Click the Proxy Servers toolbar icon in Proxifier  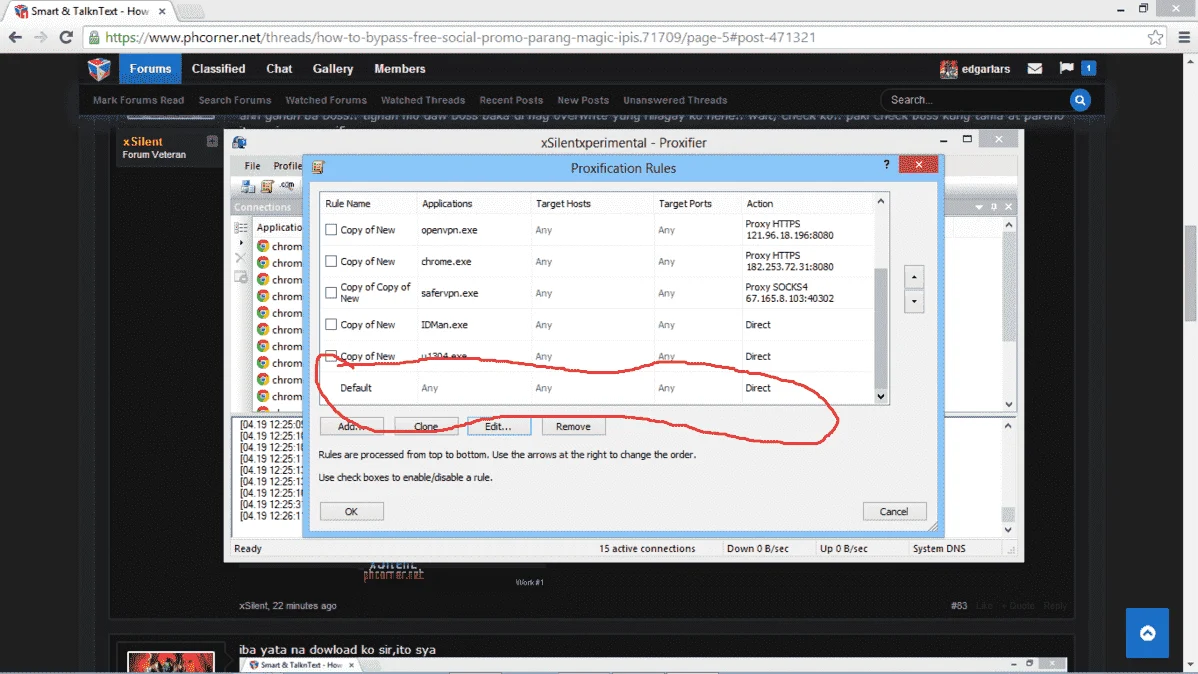248,186
